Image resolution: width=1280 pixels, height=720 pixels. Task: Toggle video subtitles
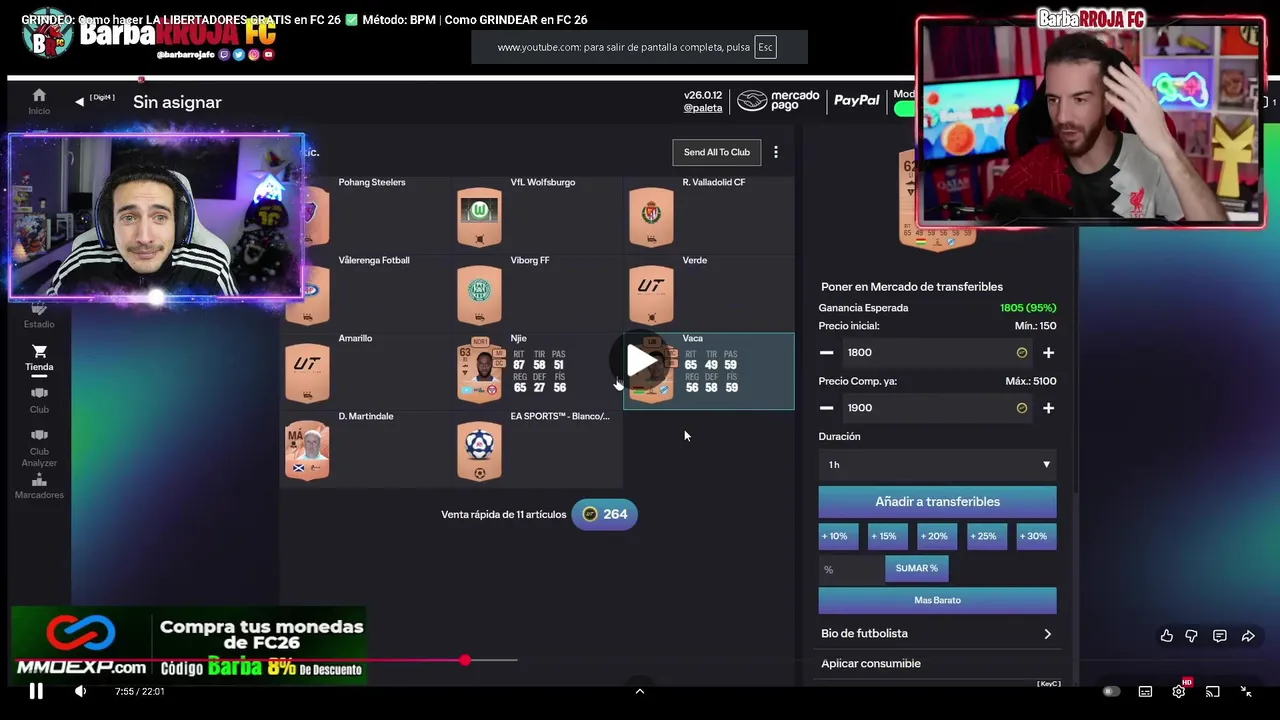coord(1145,691)
